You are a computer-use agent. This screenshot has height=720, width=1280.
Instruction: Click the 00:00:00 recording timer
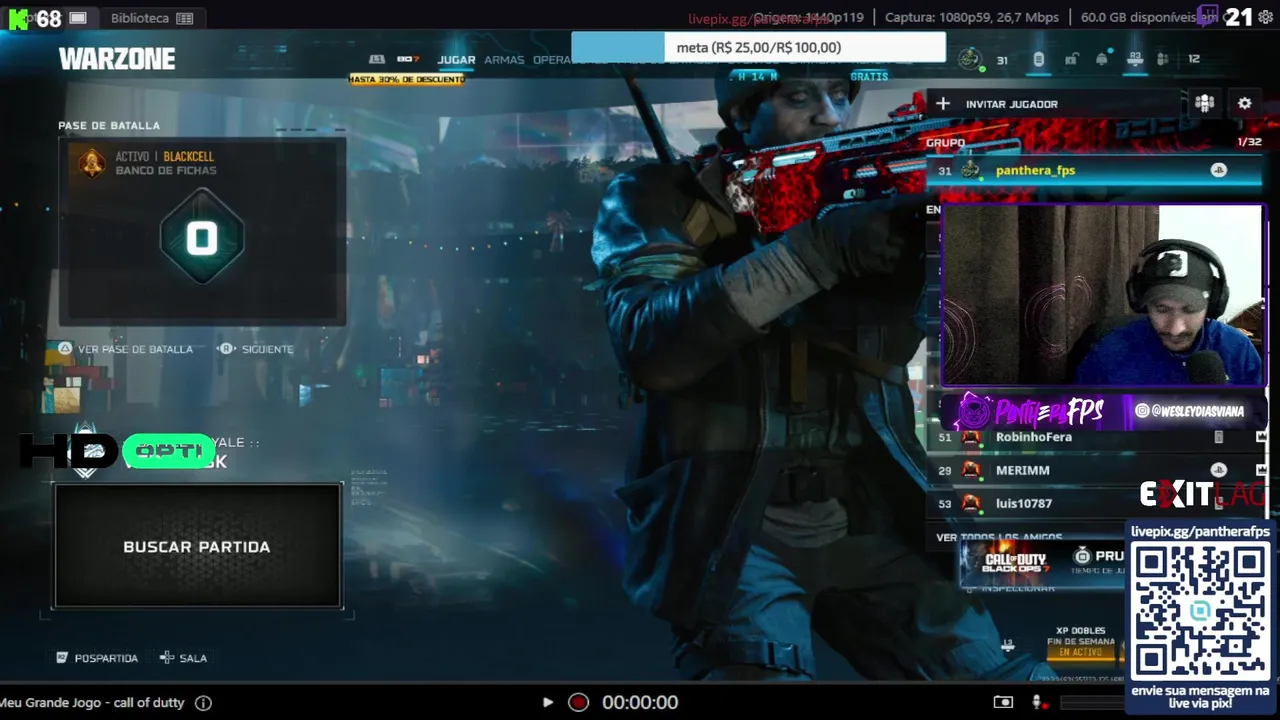[640, 703]
